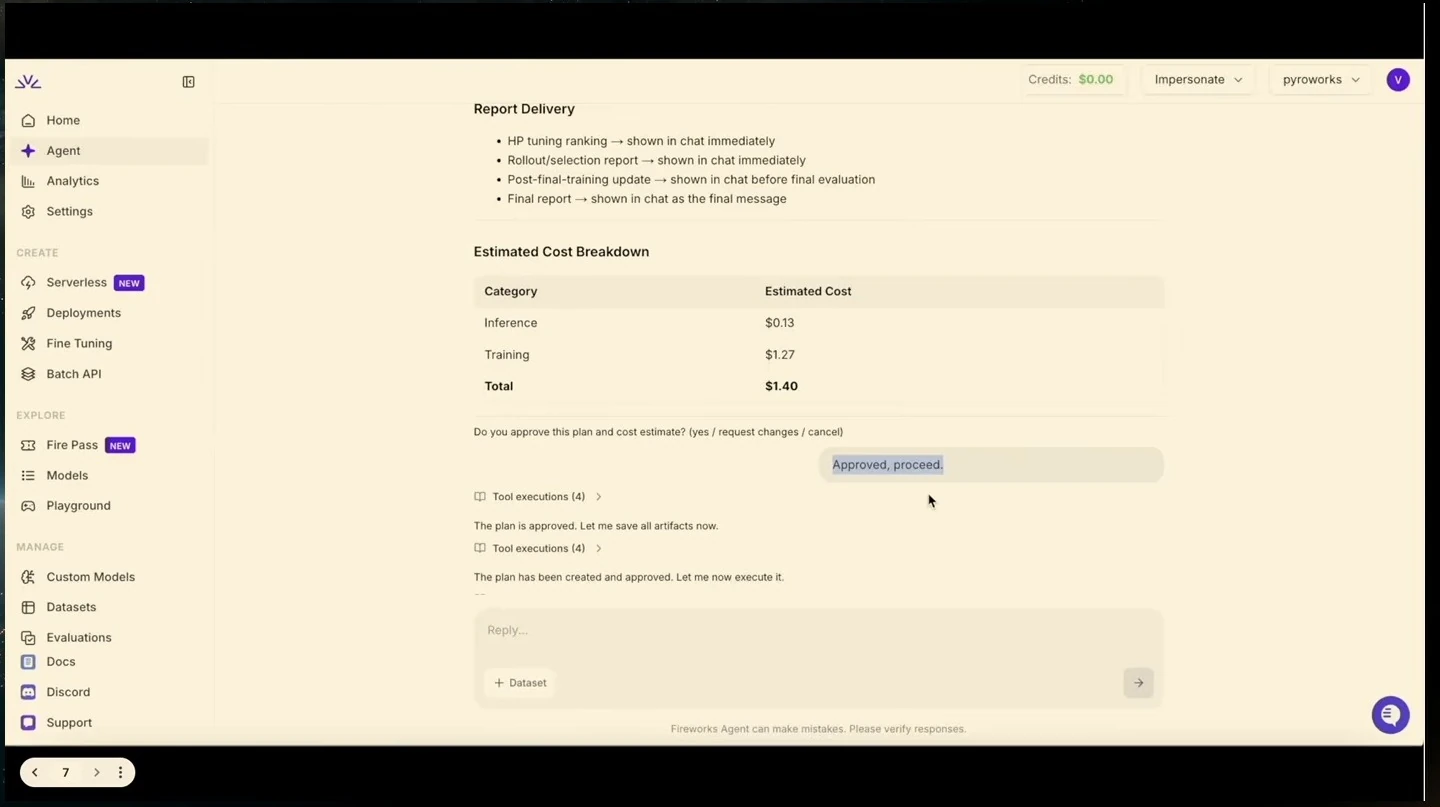Click the send arrow button

point(1138,683)
